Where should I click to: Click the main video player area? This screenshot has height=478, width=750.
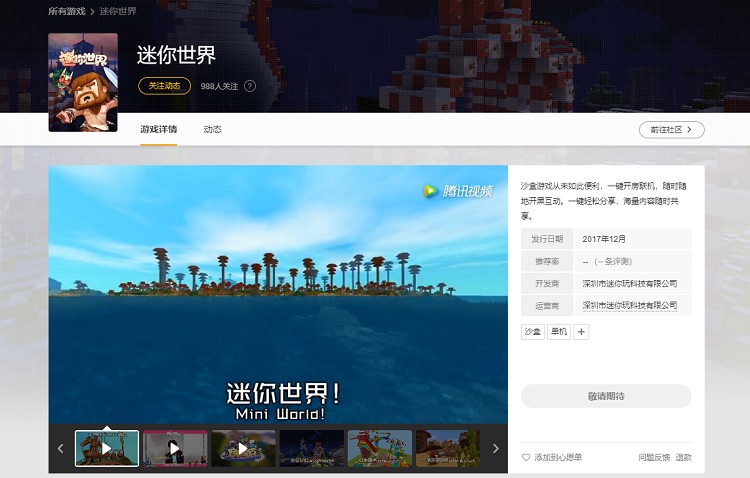278,294
